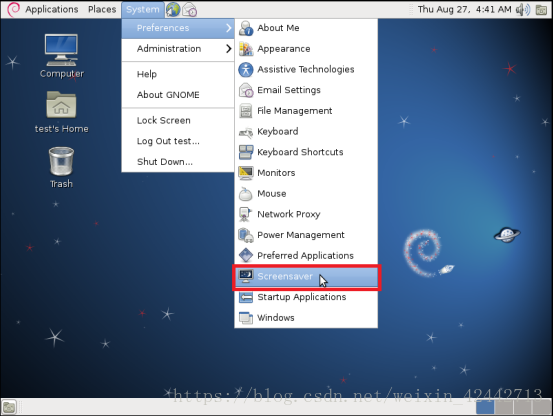
Task: Open Email Settings label
Action: point(289,90)
